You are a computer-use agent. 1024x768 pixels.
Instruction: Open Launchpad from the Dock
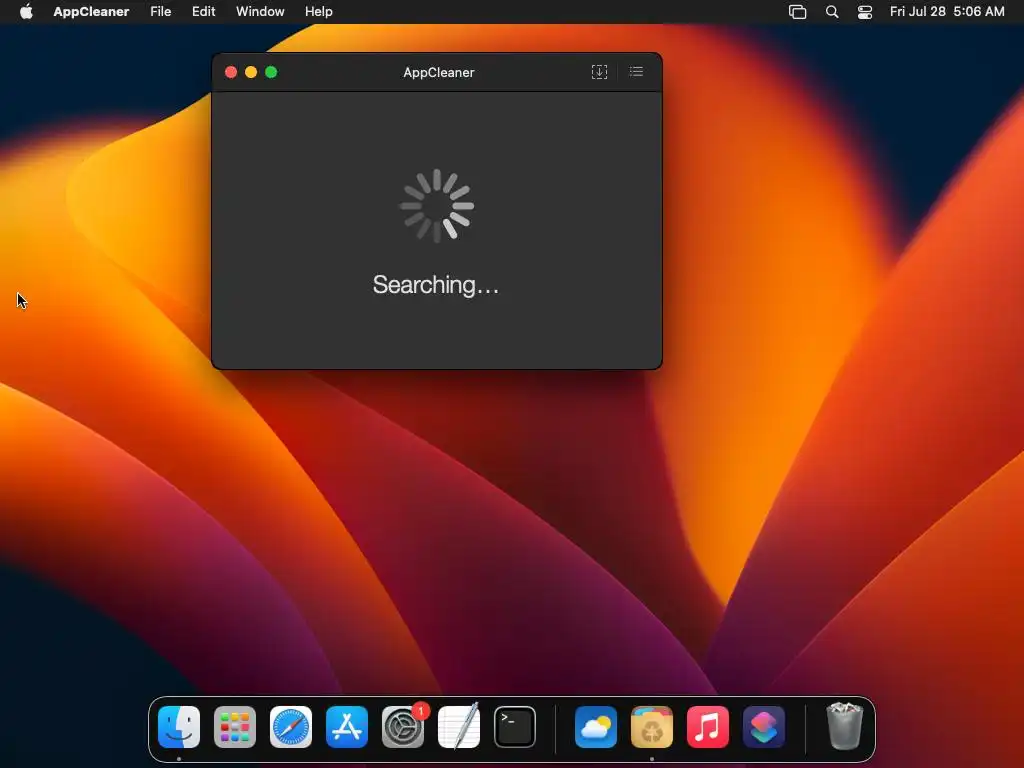tap(235, 727)
